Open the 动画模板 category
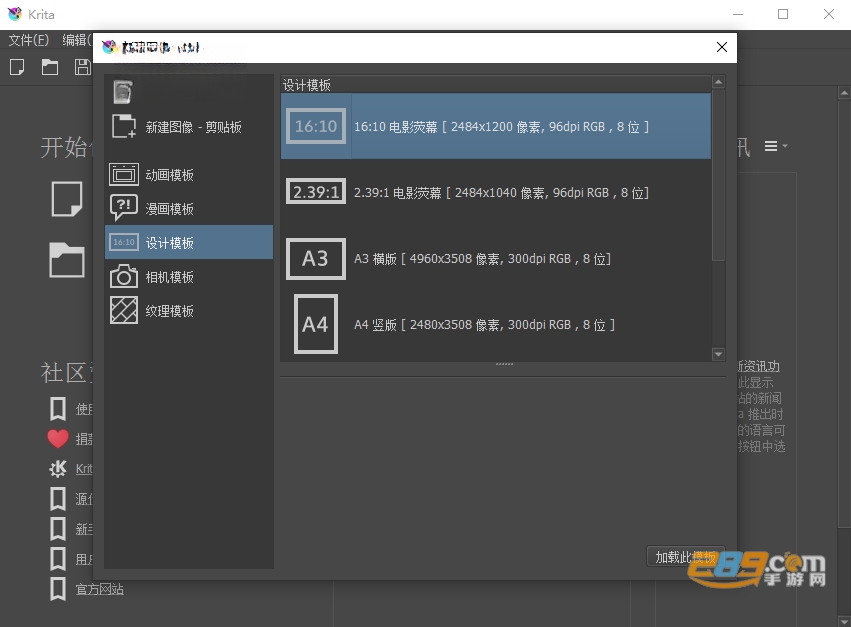Viewport: 851px width, 627px height. (x=189, y=175)
